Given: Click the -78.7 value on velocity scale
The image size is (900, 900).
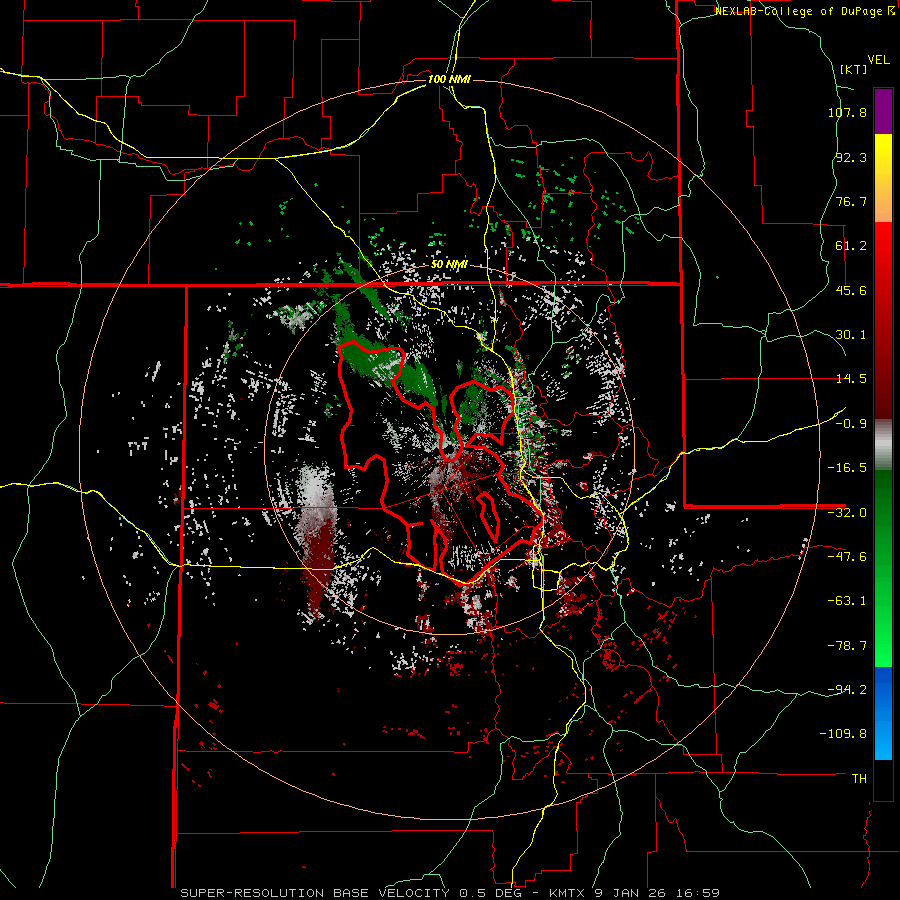Looking at the screenshot, I should point(847,646).
